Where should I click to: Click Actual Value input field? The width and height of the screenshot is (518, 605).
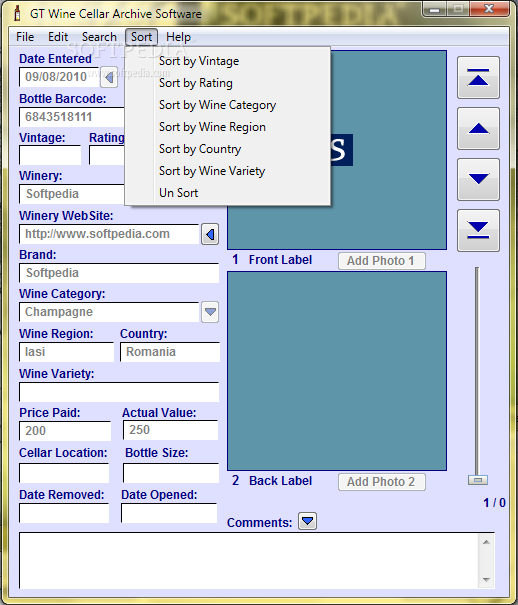[x=170, y=430]
